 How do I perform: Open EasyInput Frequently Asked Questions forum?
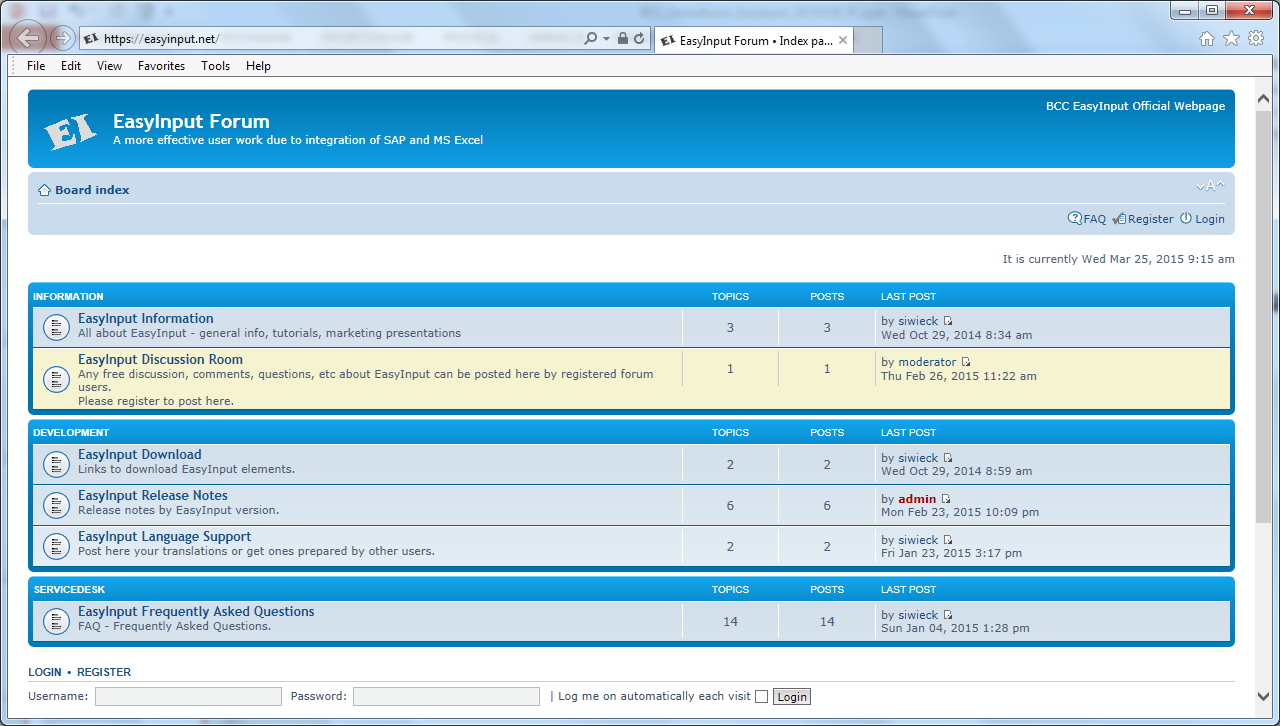pos(196,611)
